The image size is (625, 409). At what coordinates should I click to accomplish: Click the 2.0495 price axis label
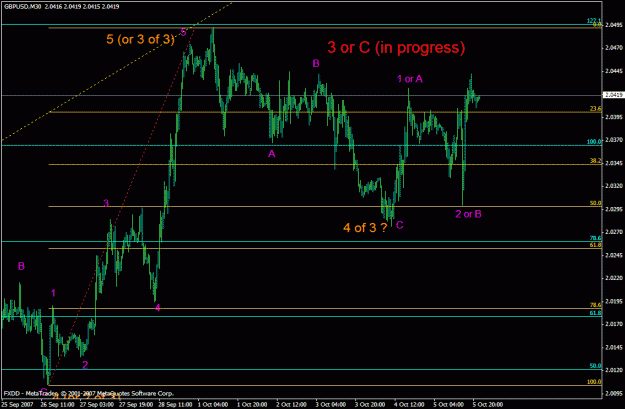coord(612,25)
